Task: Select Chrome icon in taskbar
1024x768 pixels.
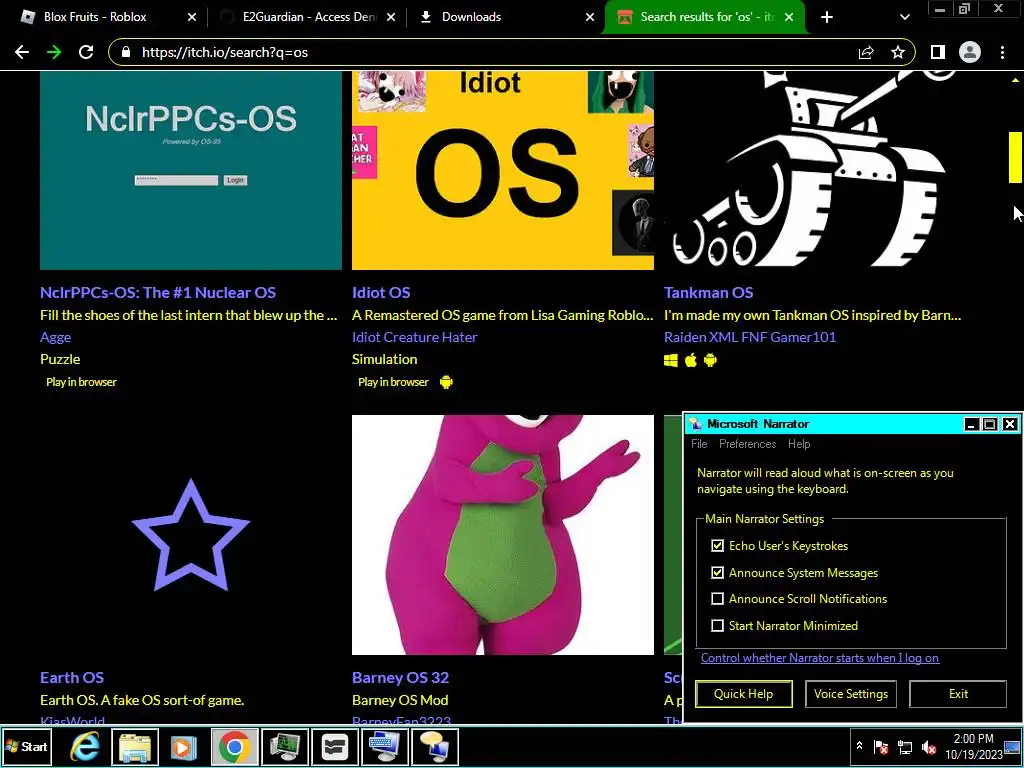Action: [x=234, y=746]
